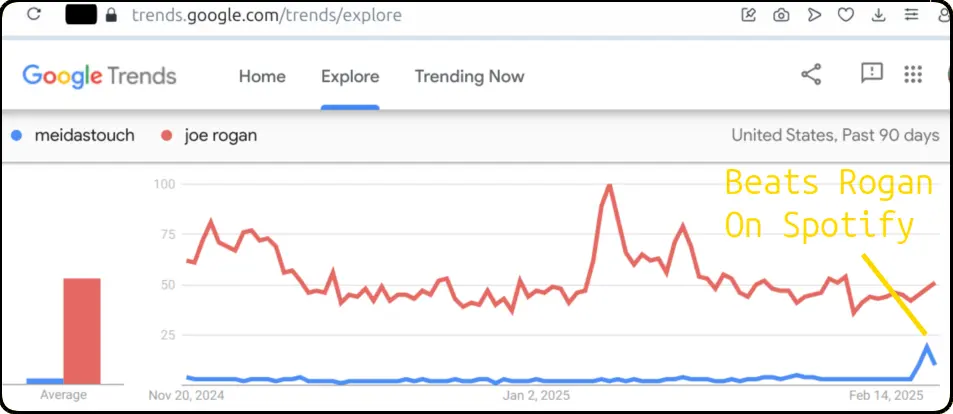Open browser settings sliders icon

click(911, 15)
